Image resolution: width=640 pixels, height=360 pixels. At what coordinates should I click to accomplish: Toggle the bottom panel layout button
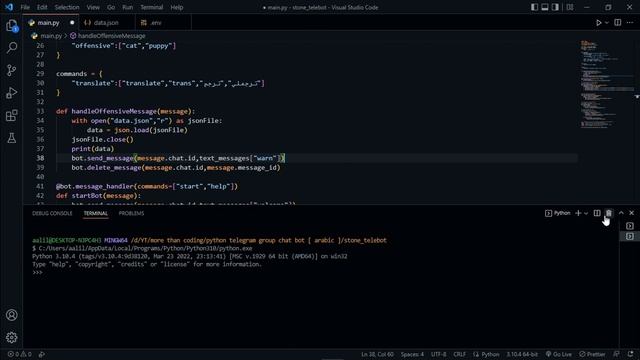pyautogui.click(x=545, y=7)
